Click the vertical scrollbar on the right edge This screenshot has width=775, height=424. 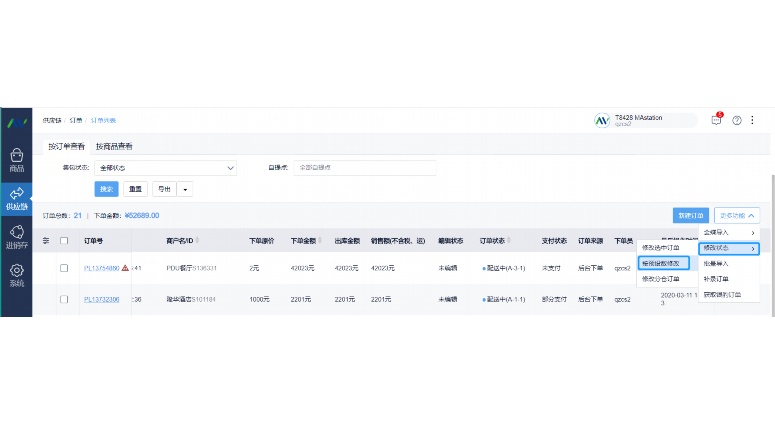[x=773, y=245]
